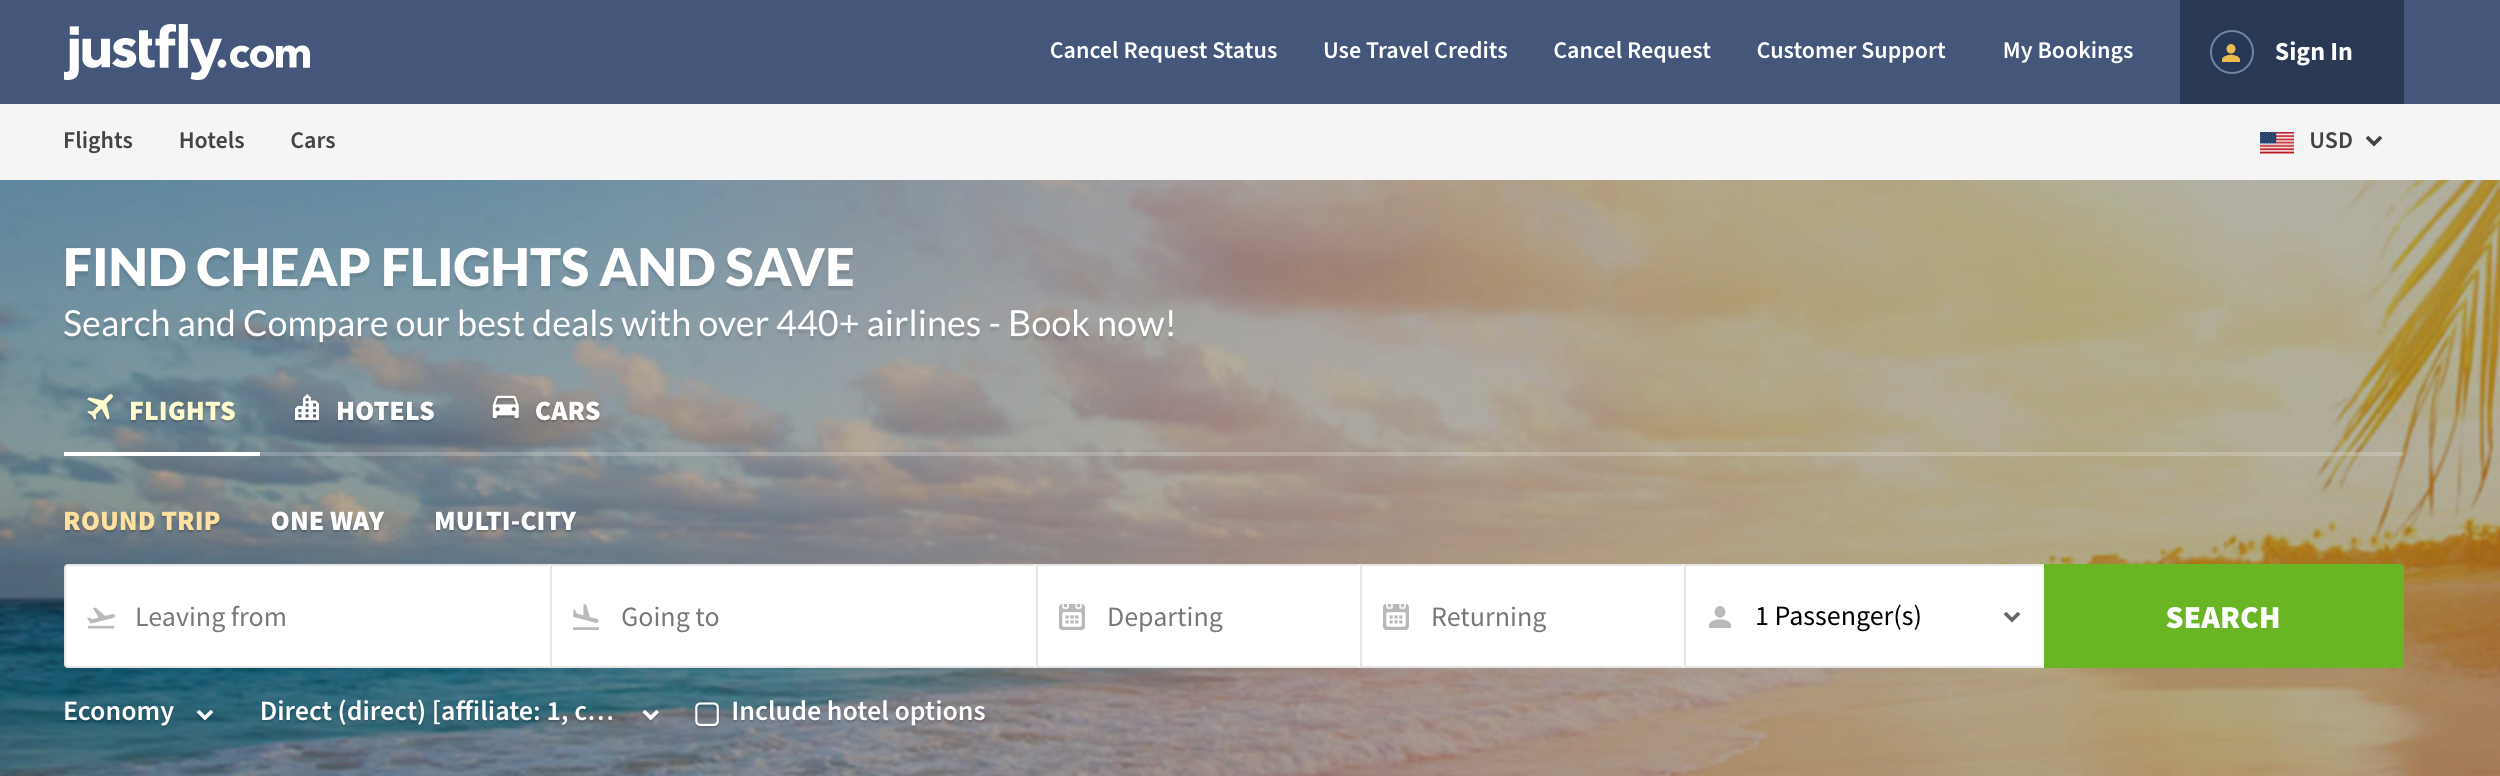
Task: Click the US flag currency icon
Action: click(2276, 142)
